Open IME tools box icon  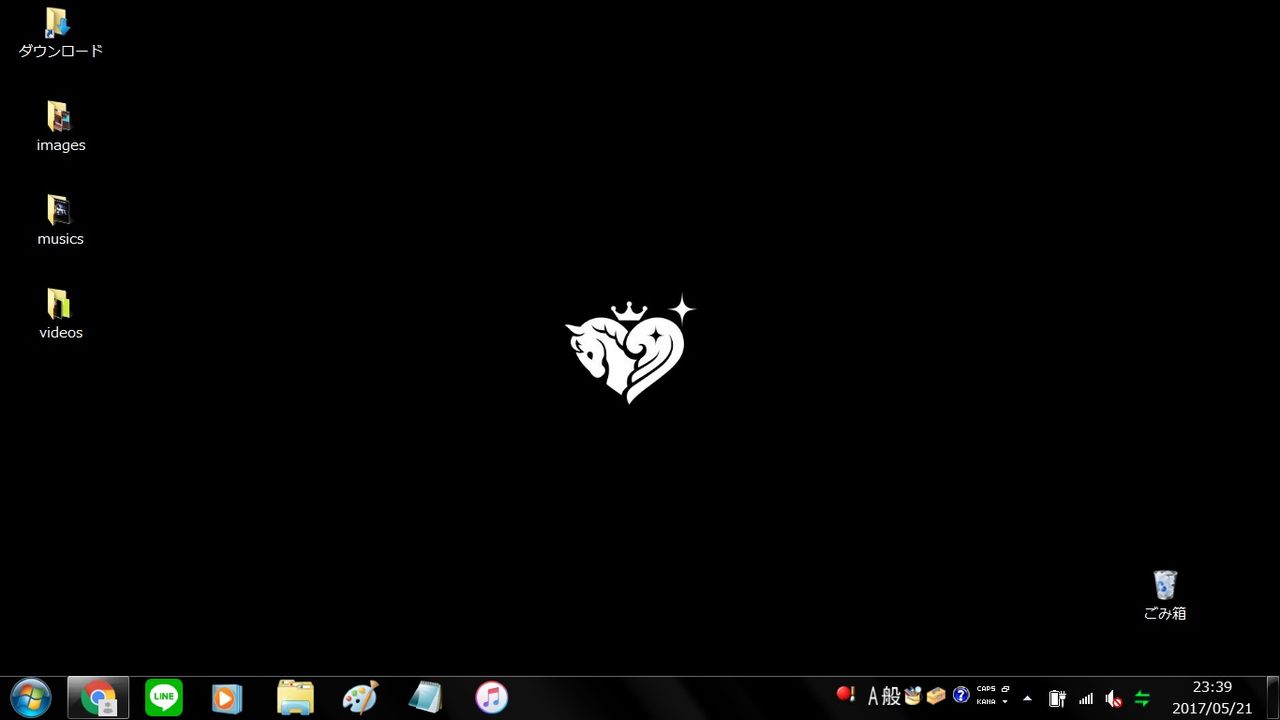click(936, 696)
